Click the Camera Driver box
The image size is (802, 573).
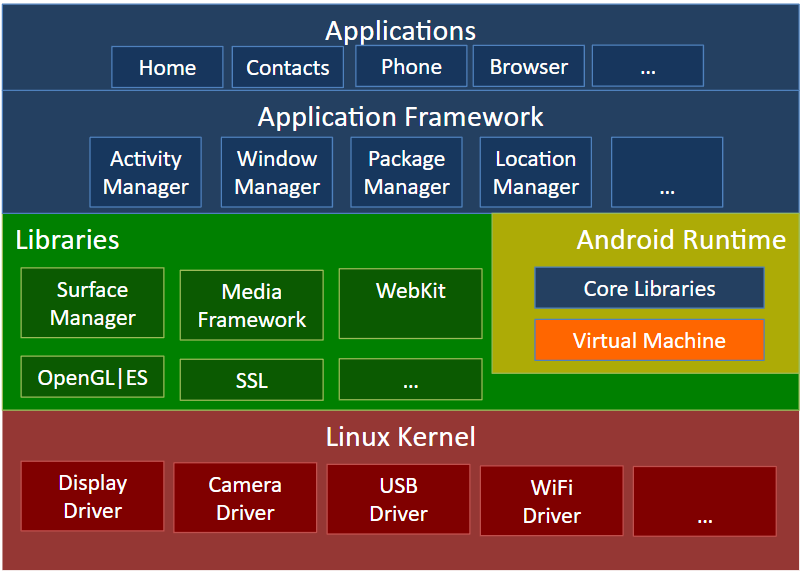click(245, 498)
